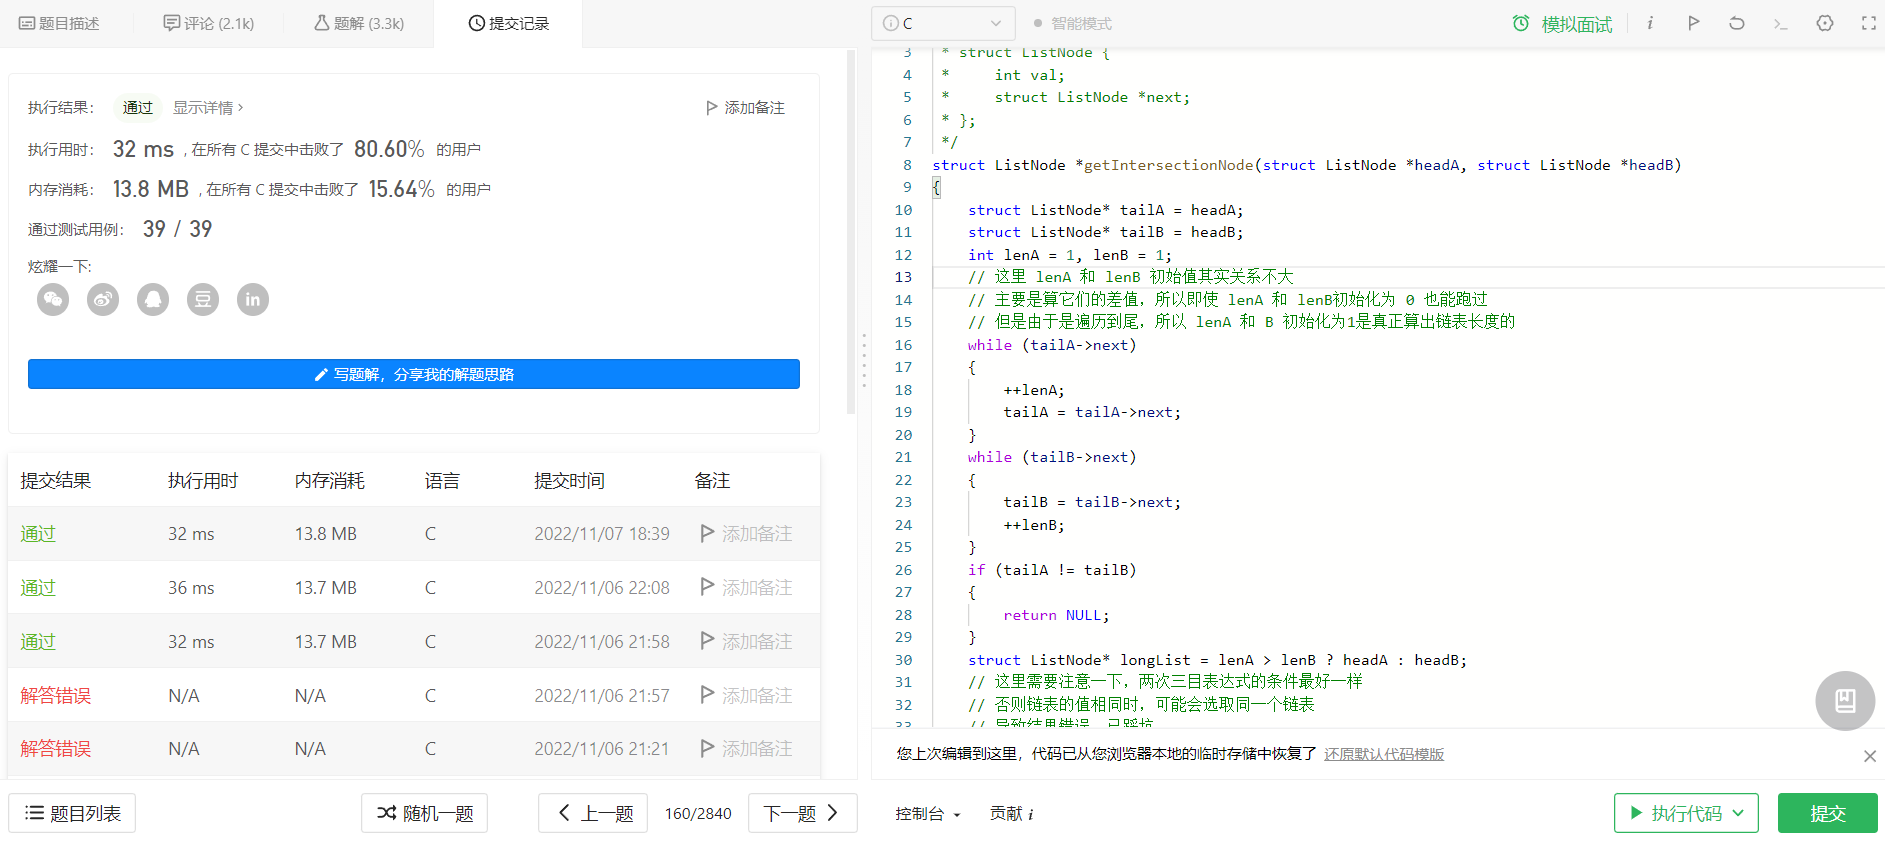Screen dimensions: 1885x841
Task: Open the floating notes button
Action: click(x=1845, y=700)
